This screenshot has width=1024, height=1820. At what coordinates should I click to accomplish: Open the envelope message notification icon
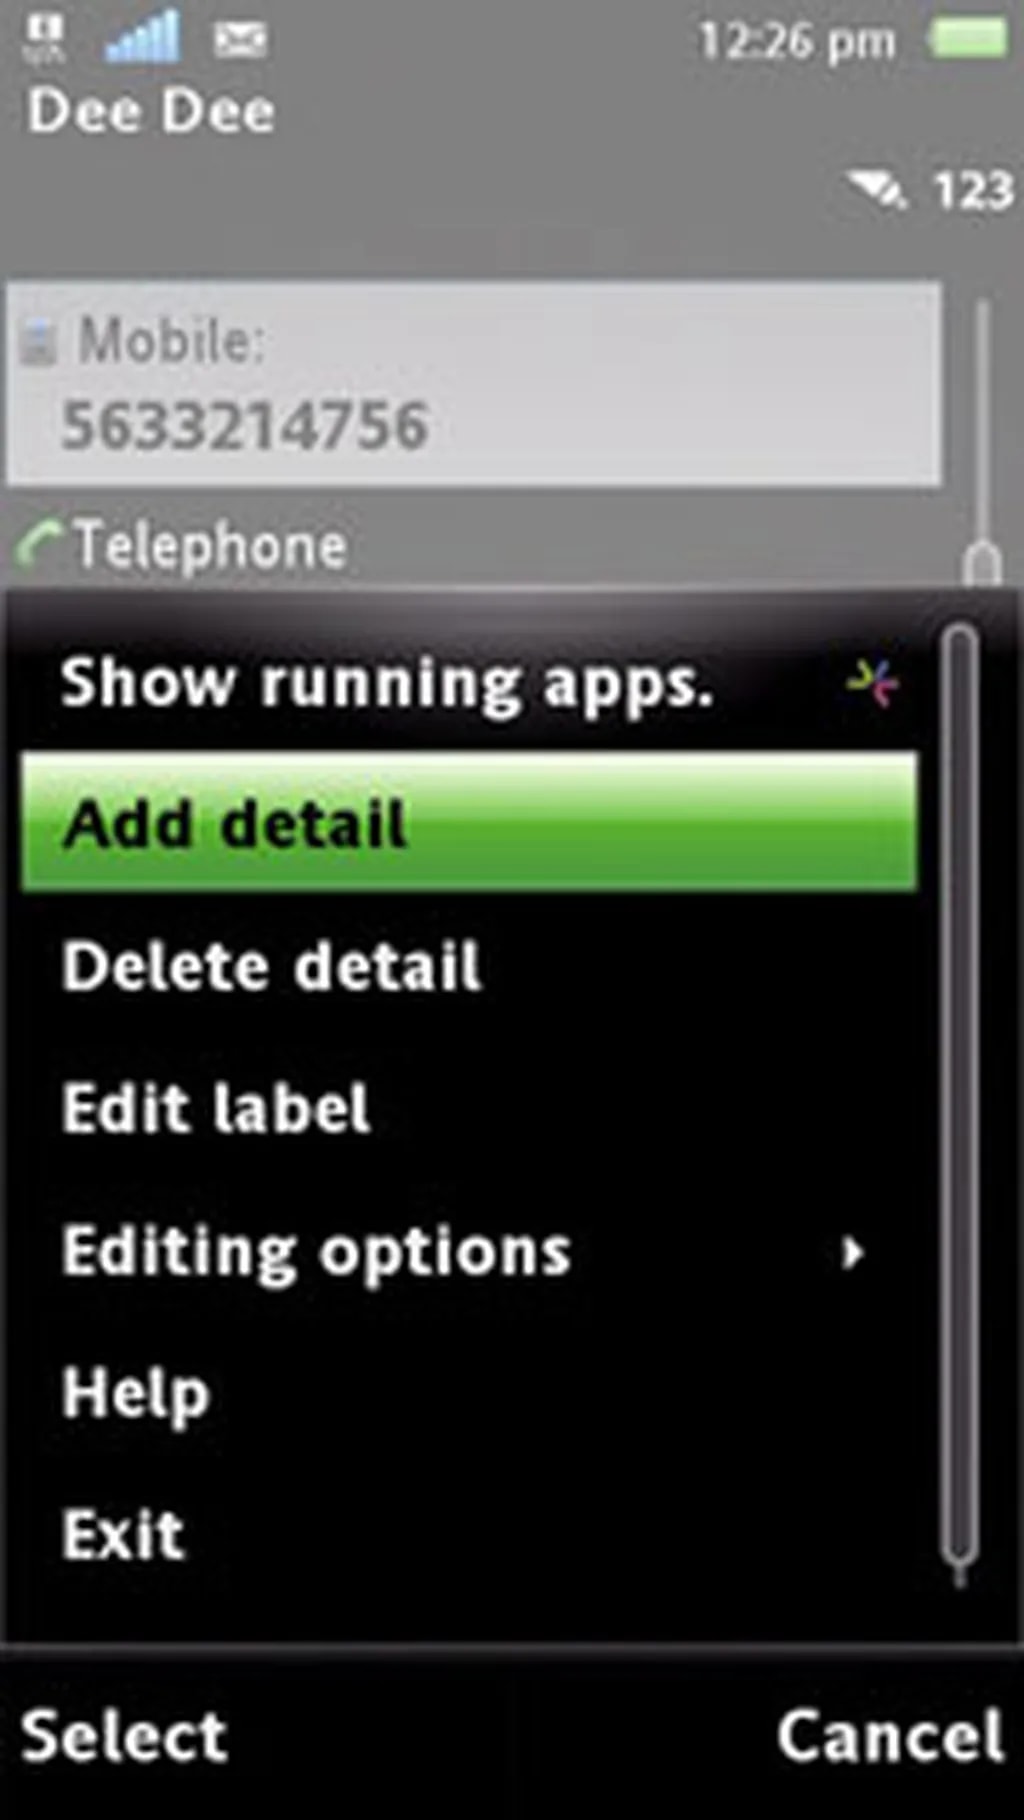point(240,40)
